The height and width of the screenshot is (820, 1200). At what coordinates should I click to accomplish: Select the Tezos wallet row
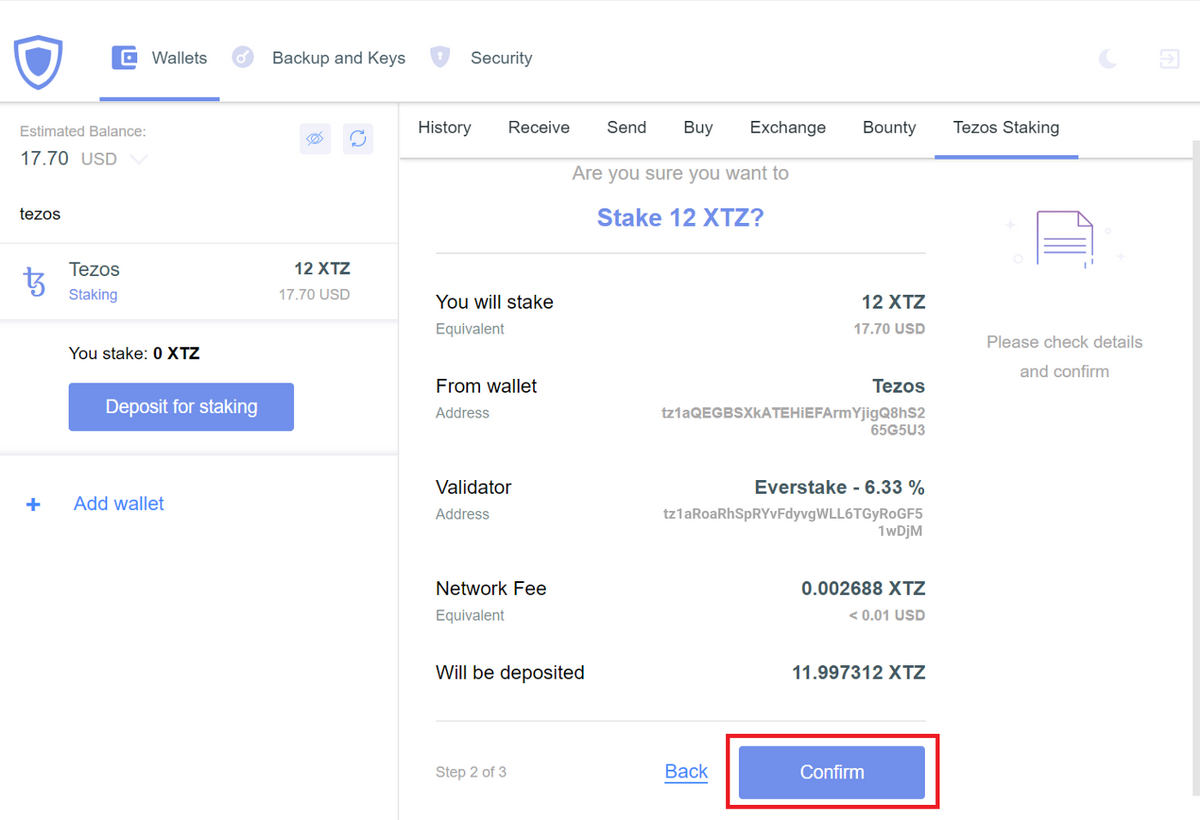[199, 281]
